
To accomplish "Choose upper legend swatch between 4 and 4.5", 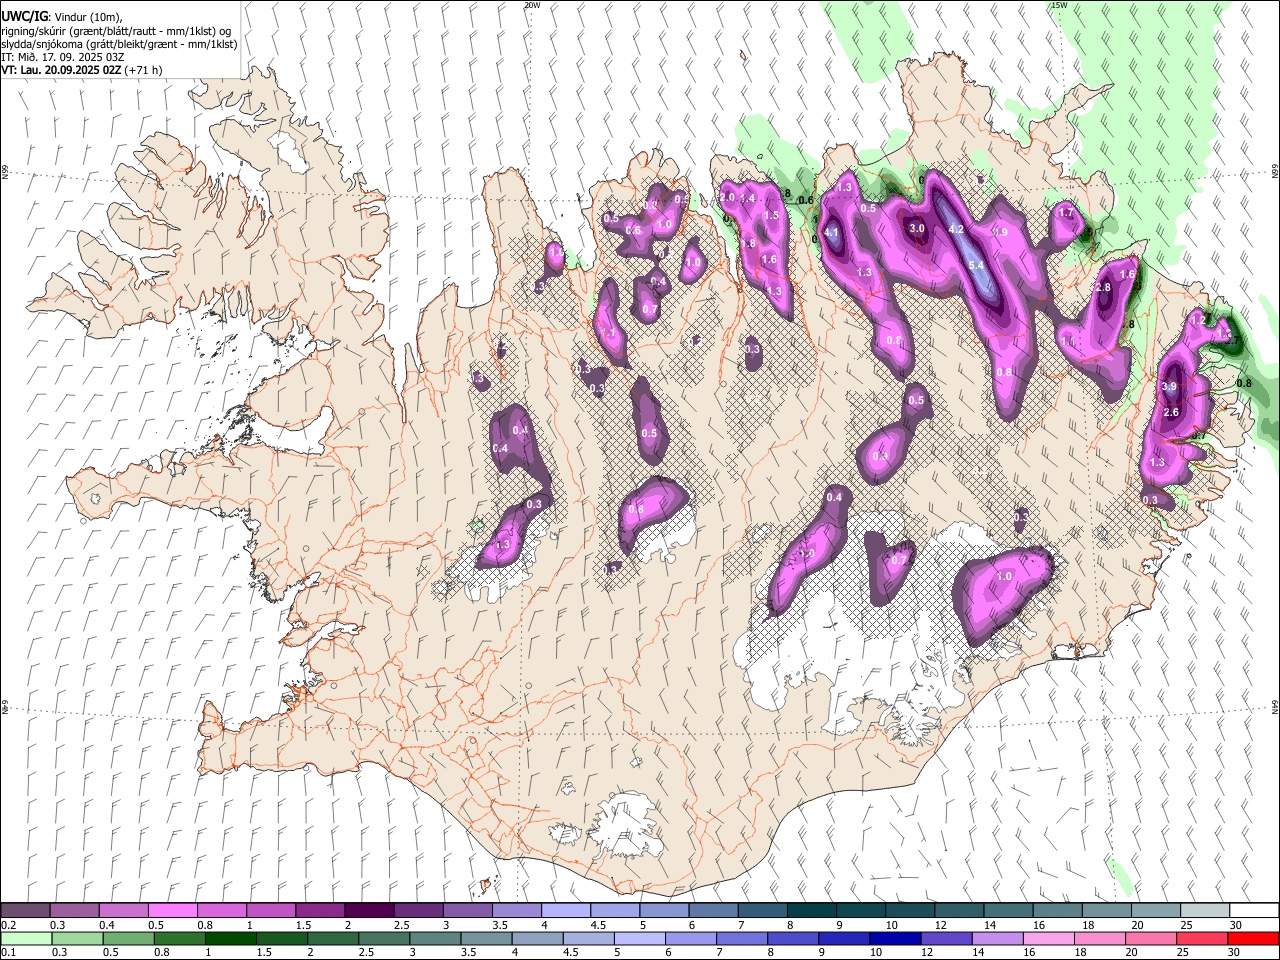I will [x=566, y=911].
